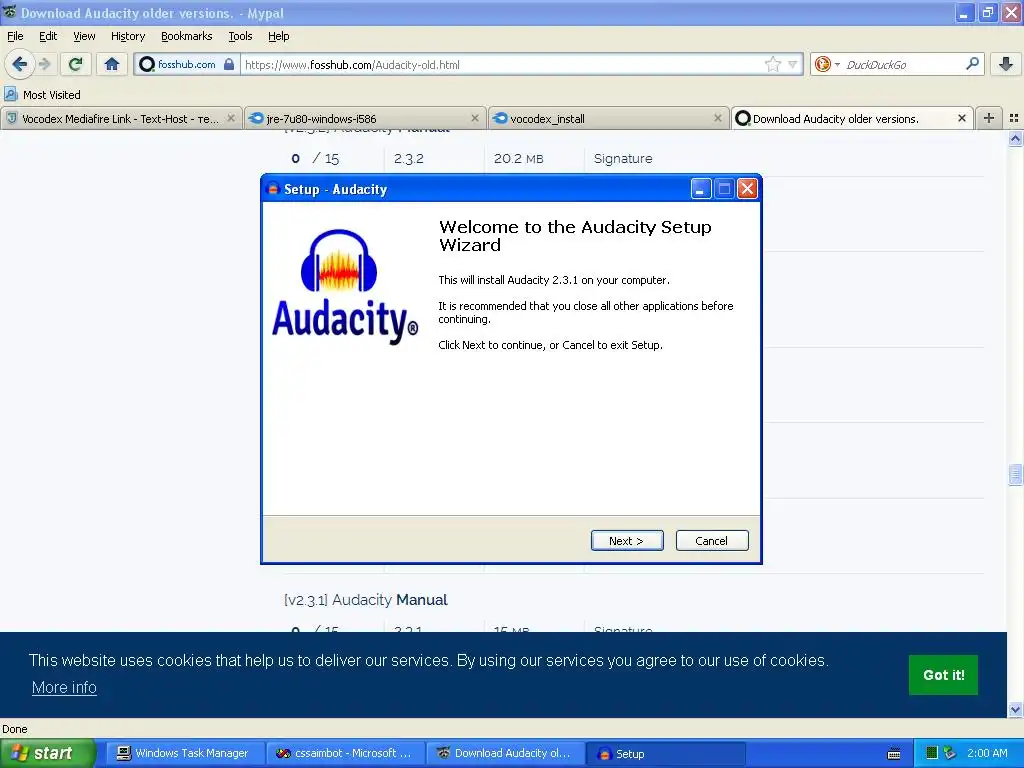Viewport: 1024px width, 768px height.
Task: Accept cookies with Got it! button
Action: pos(943,675)
